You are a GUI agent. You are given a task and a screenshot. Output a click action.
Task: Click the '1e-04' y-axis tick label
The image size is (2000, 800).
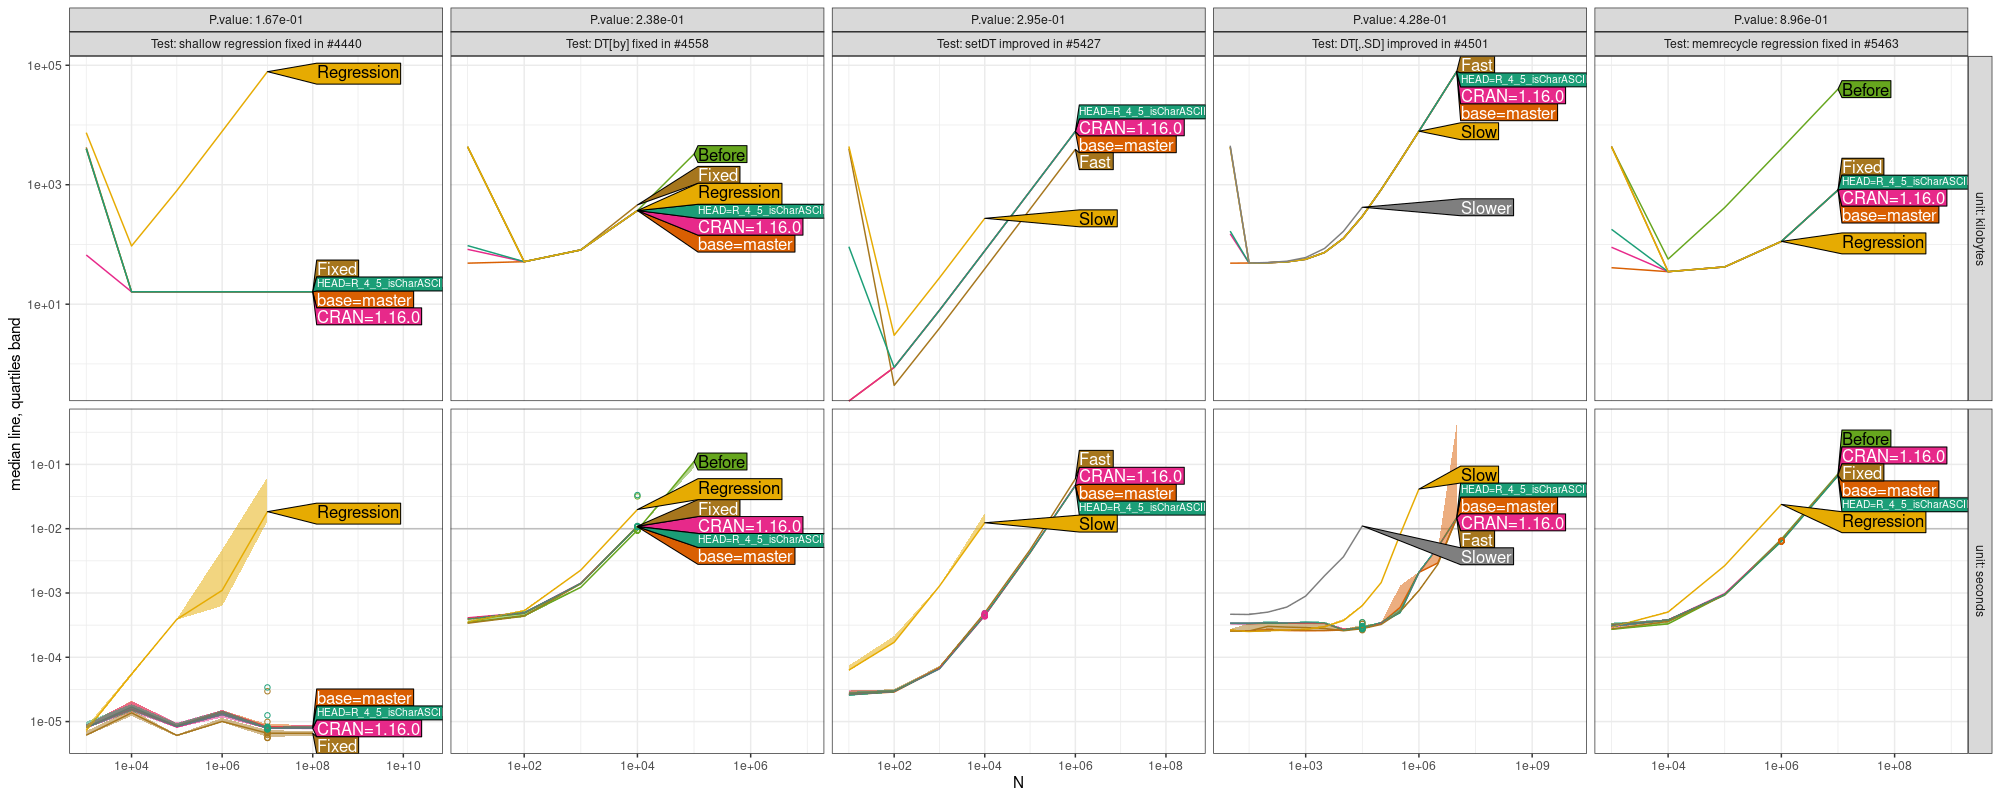click(x=46, y=658)
